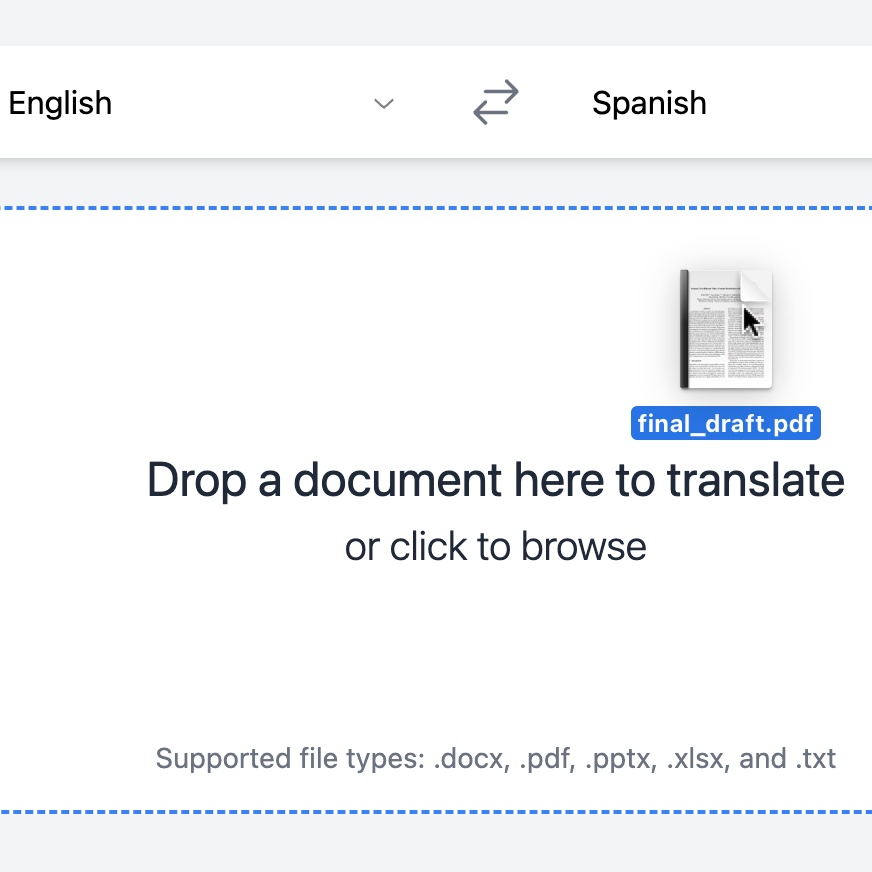Image resolution: width=872 pixels, height=872 pixels.
Task: Open the English source language dropdown
Action: click(x=383, y=103)
